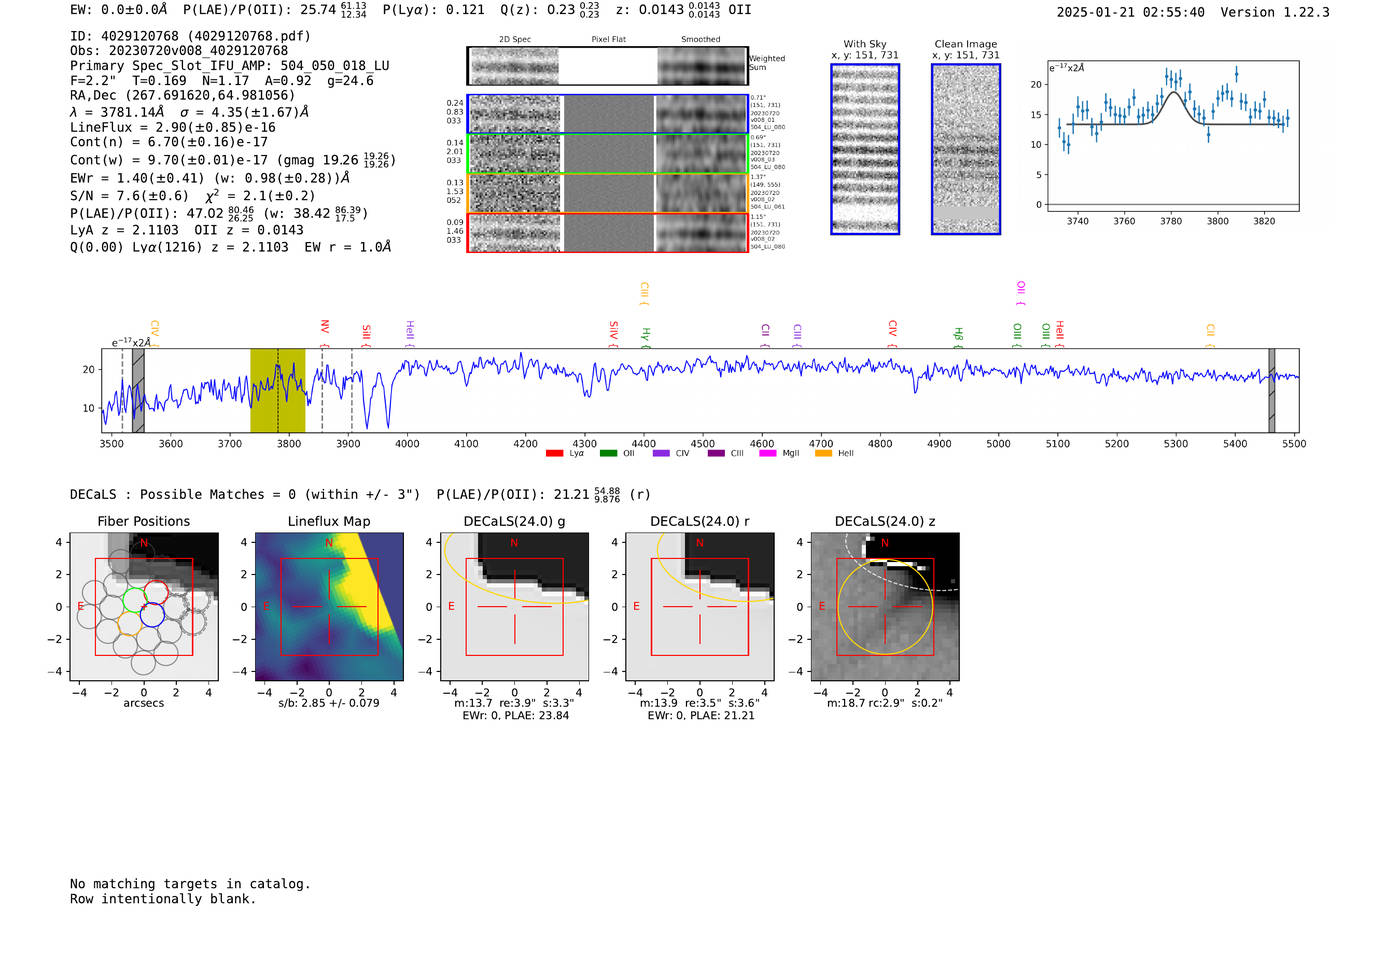Screen dimensions: 1400x953
Task: Click the green OII legend swatch
Action: 608,454
